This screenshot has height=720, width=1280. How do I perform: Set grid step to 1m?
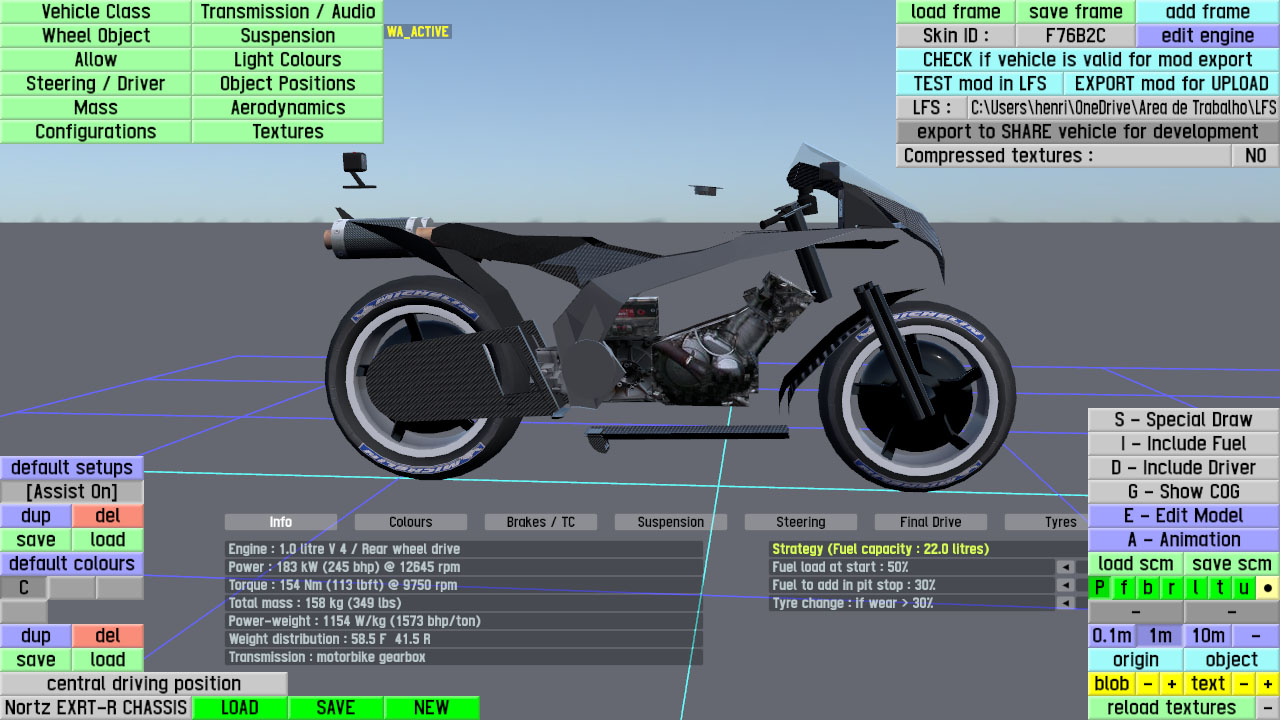[1160, 636]
